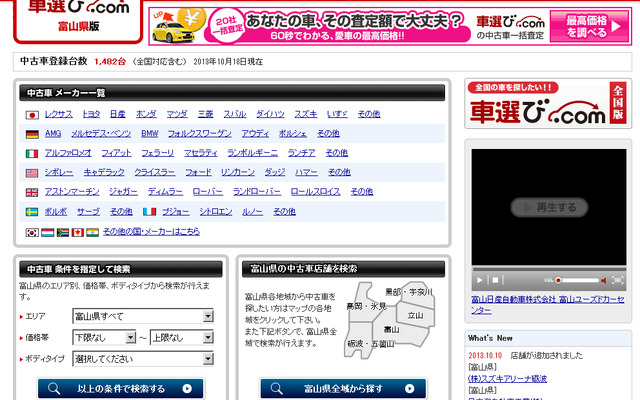
Task: Click the キャデラック maker link
Action: pyautogui.click(x=104, y=172)
